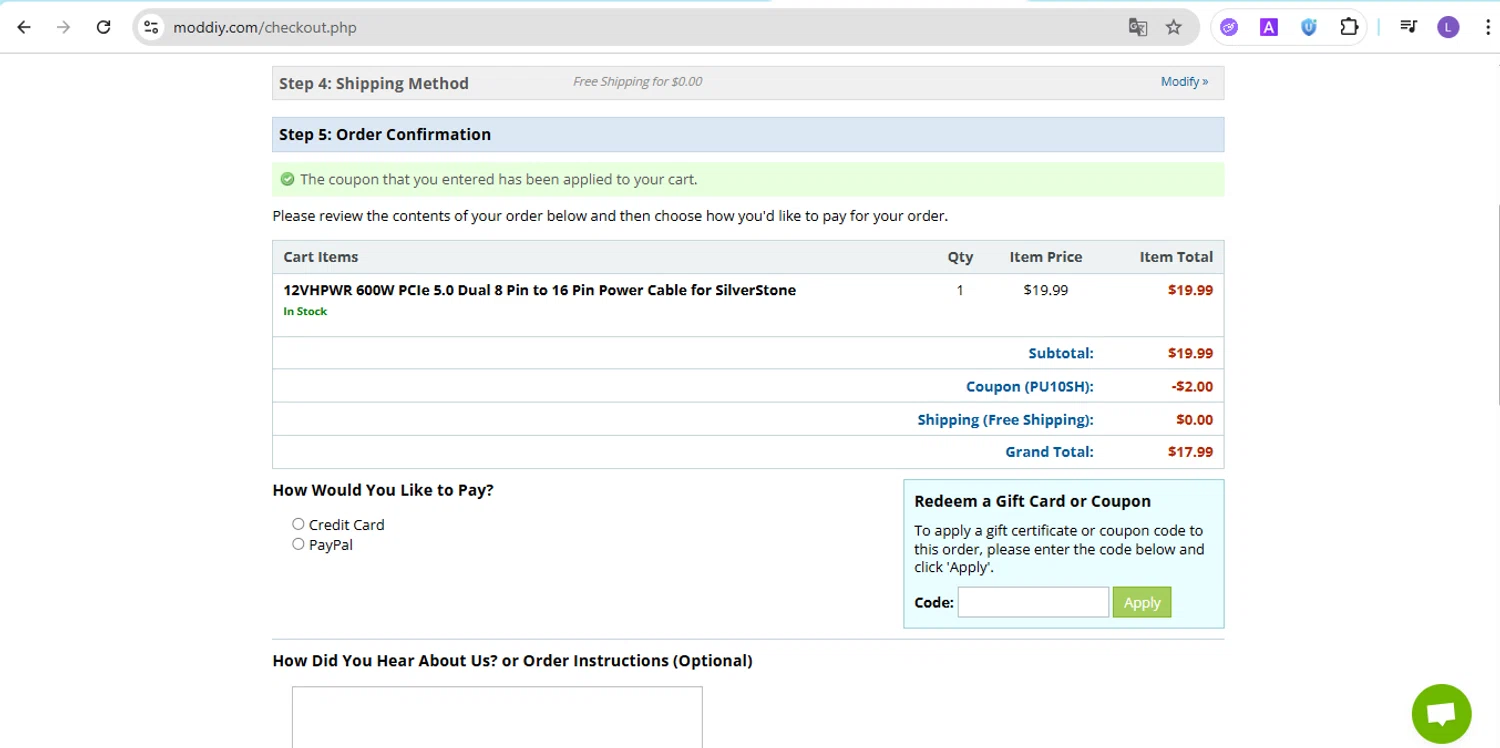Click the Item Price $19.99 cell
This screenshot has width=1500, height=748.
coord(1046,290)
